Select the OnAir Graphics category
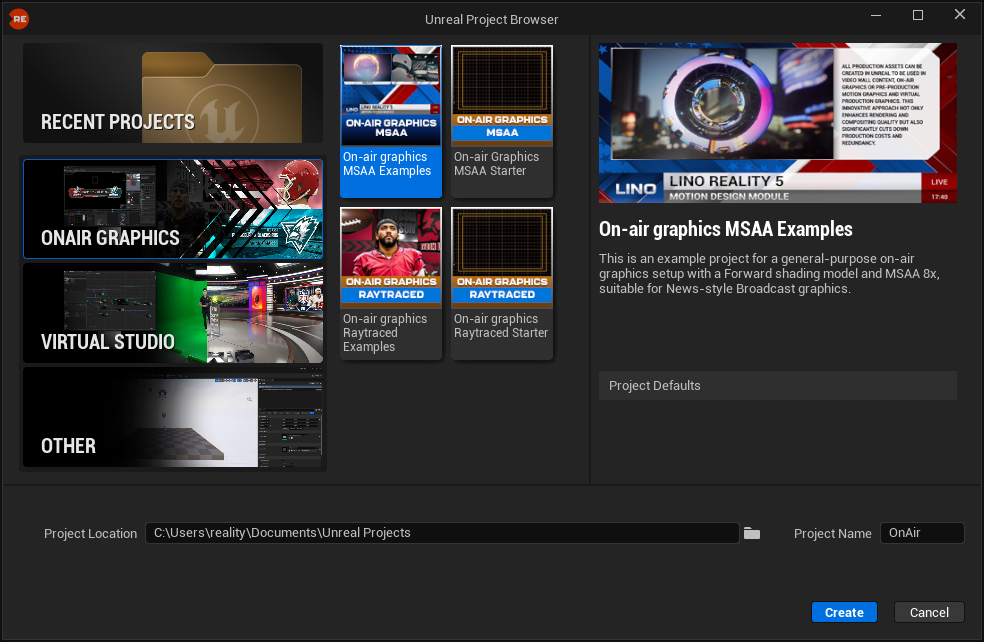Screen dimensions: 984x642 point(173,209)
